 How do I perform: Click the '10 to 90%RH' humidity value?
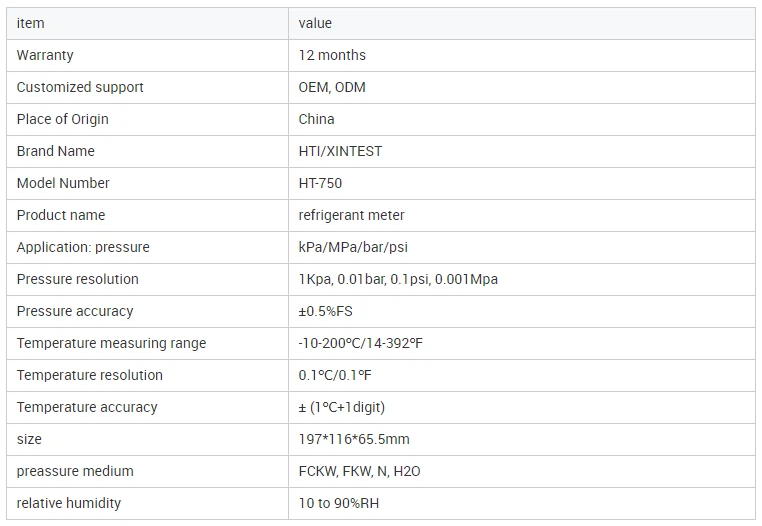pos(339,503)
